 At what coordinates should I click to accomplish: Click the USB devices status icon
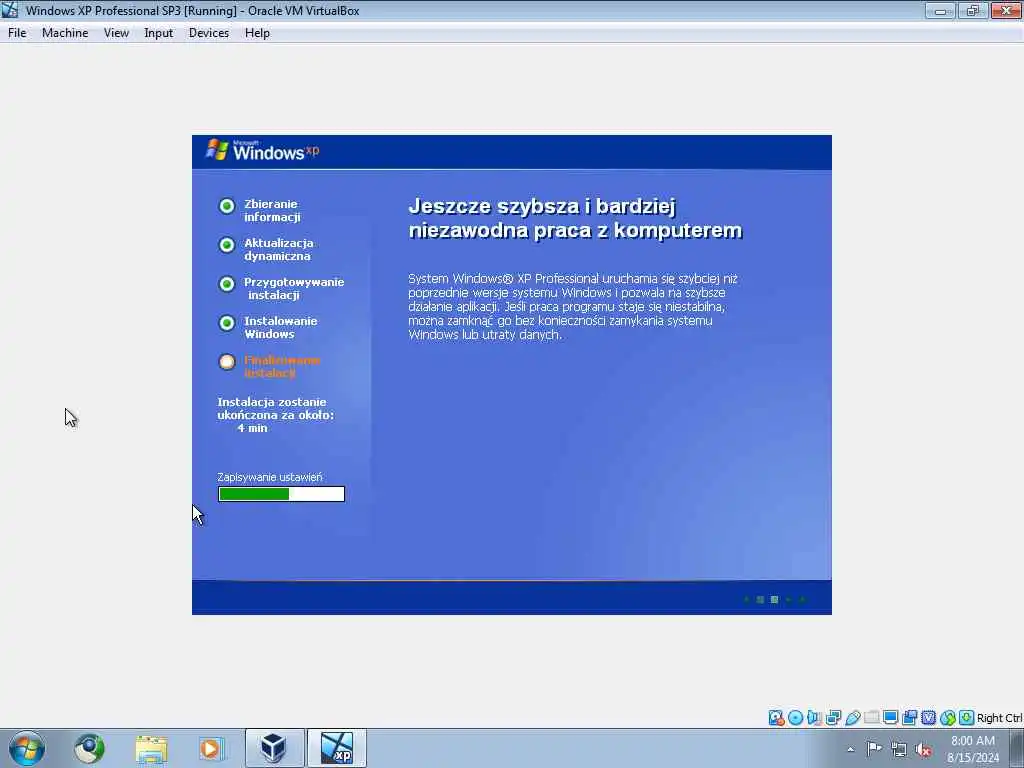852,718
